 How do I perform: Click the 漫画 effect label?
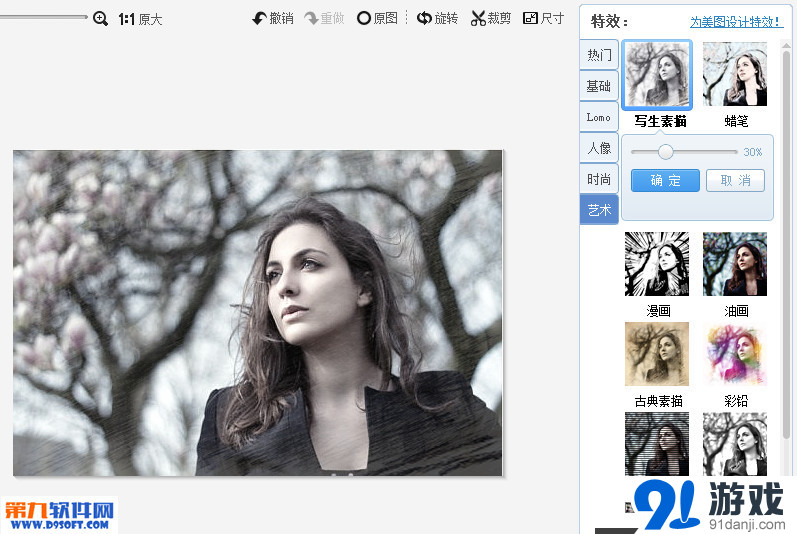[658, 311]
